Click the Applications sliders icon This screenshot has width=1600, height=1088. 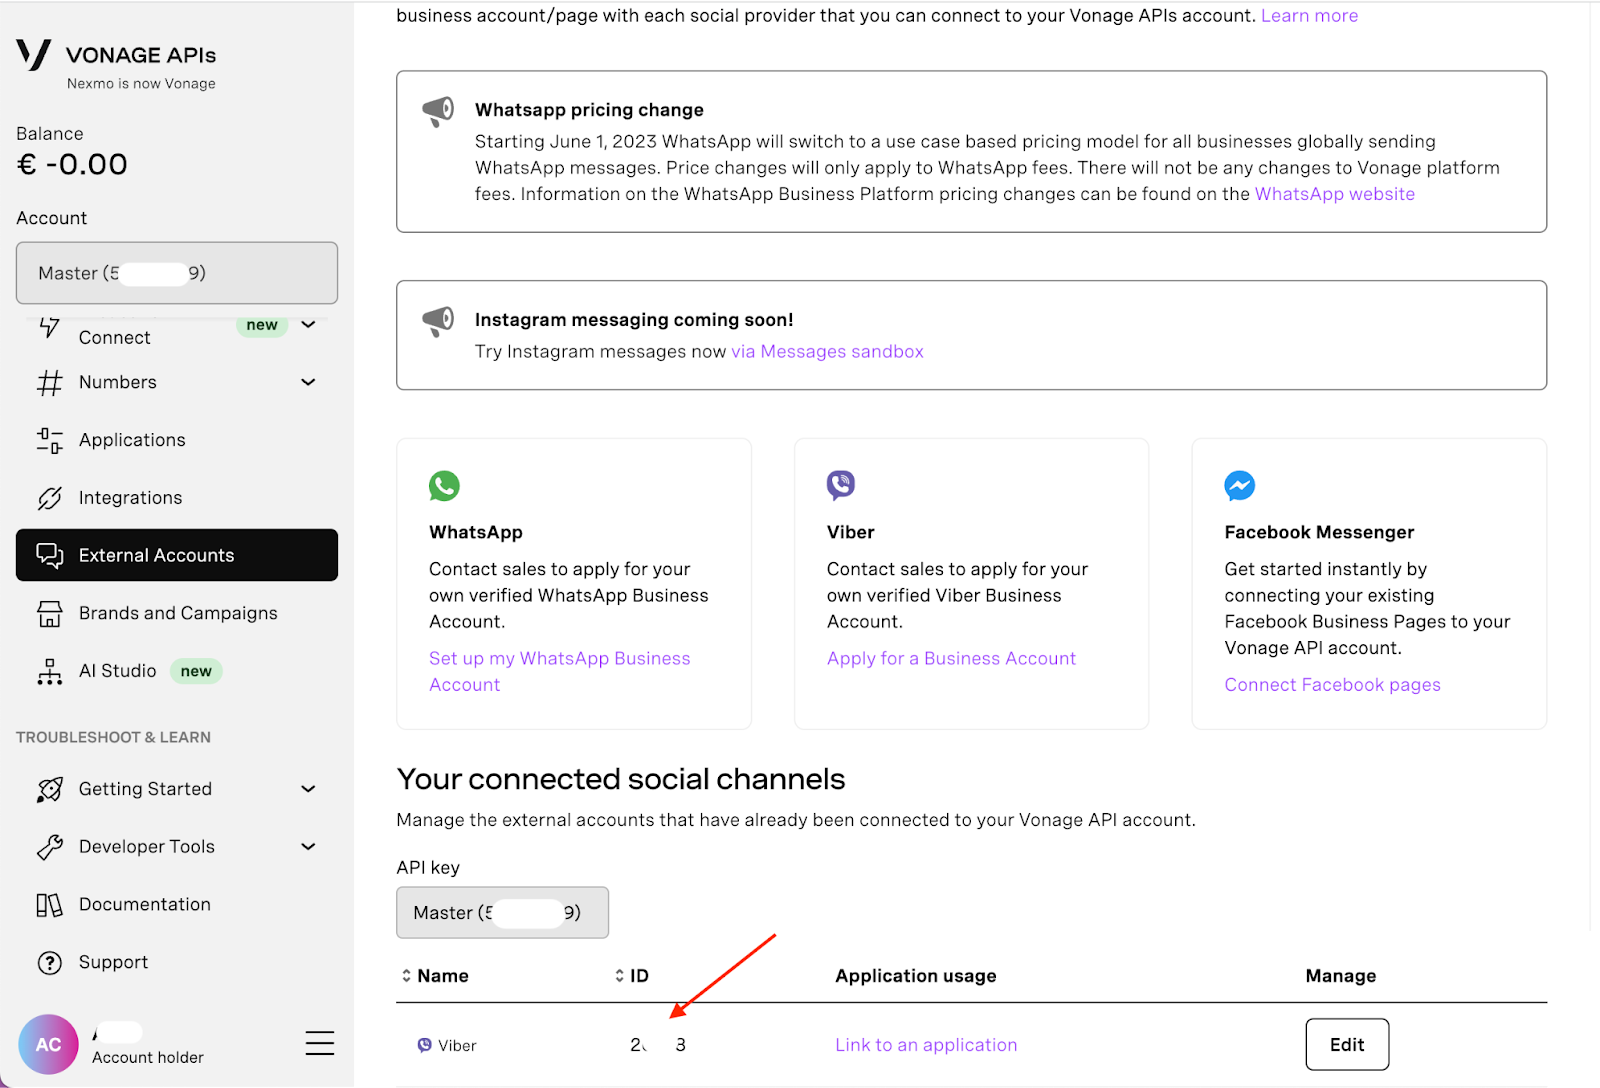pos(49,440)
